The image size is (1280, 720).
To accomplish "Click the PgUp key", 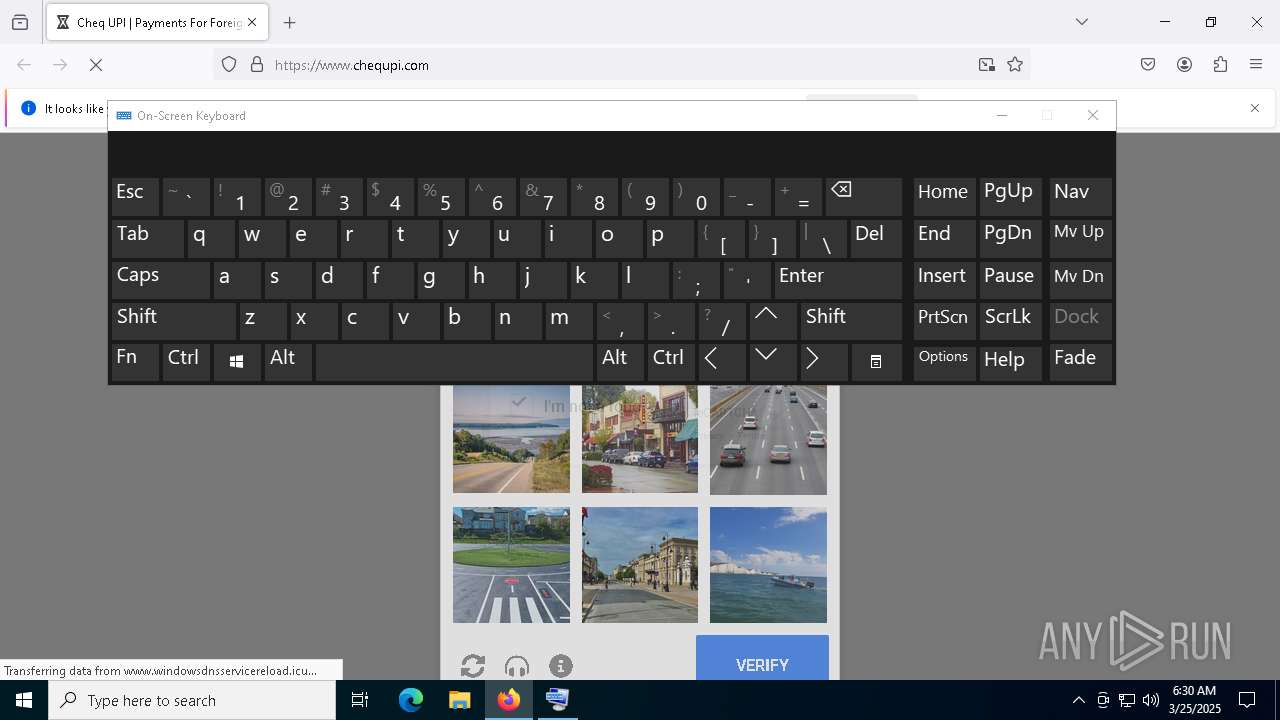I will pyautogui.click(x=1010, y=197).
